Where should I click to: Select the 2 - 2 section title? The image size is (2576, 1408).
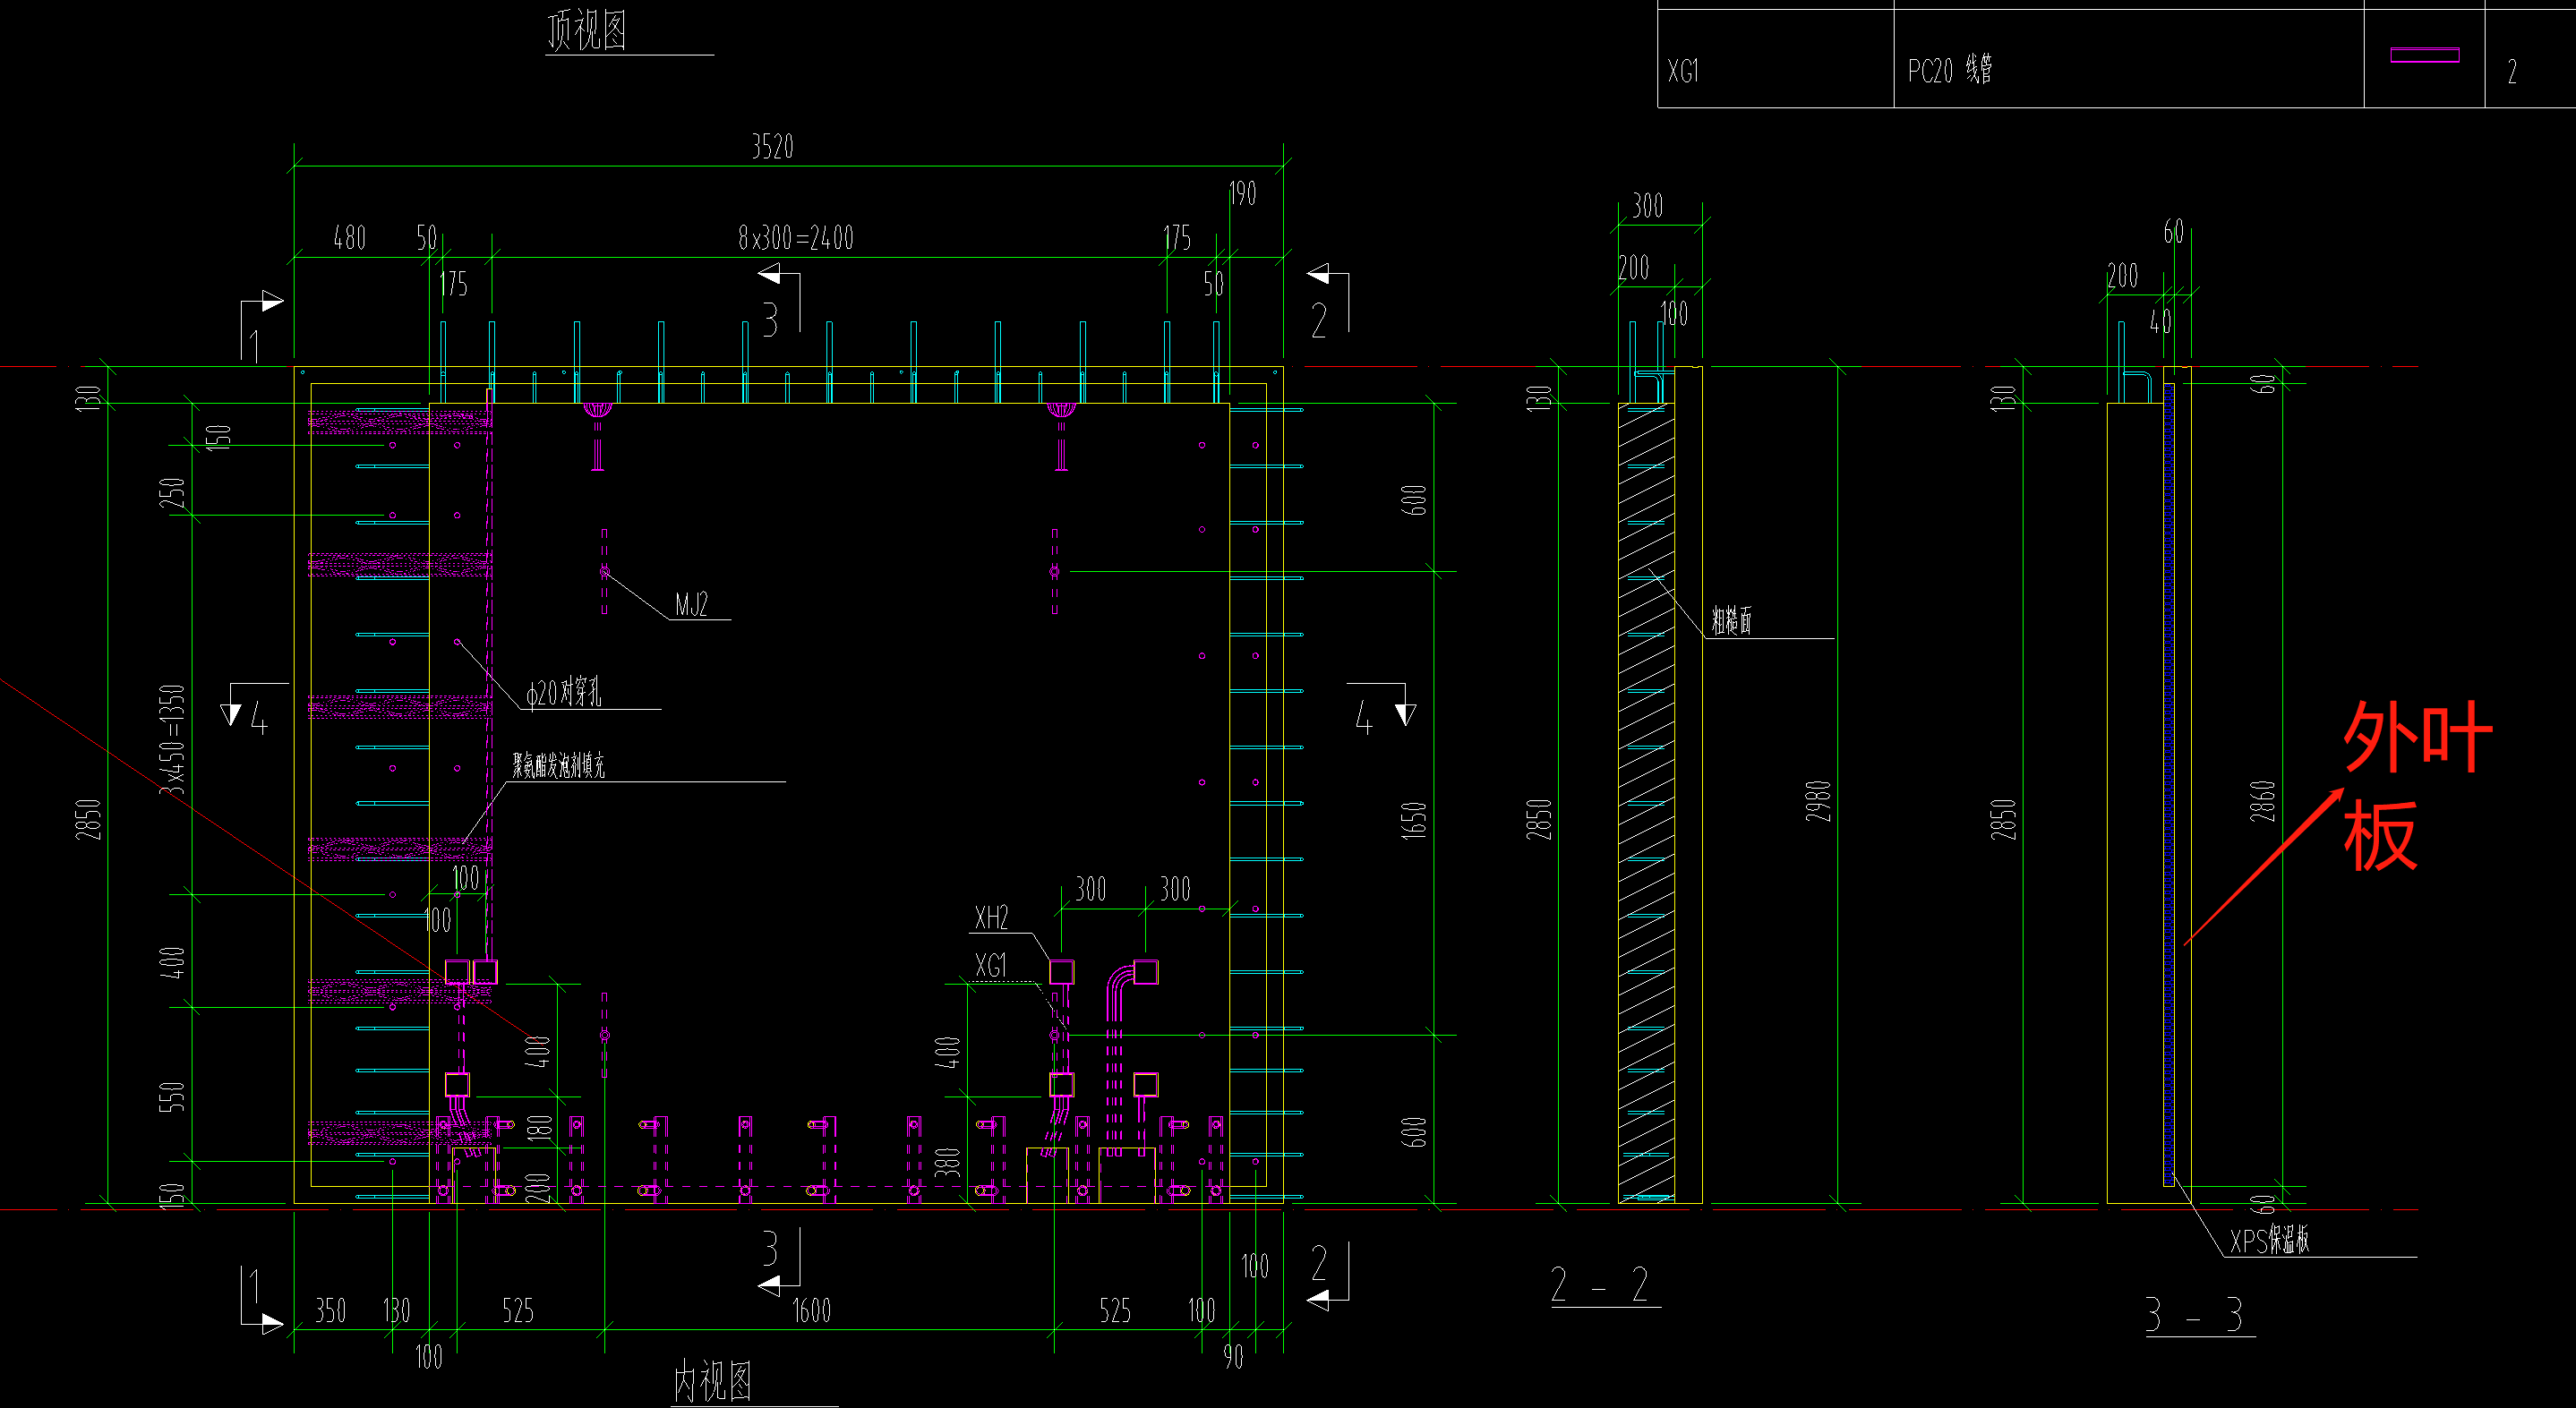tap(1600, 1285)
